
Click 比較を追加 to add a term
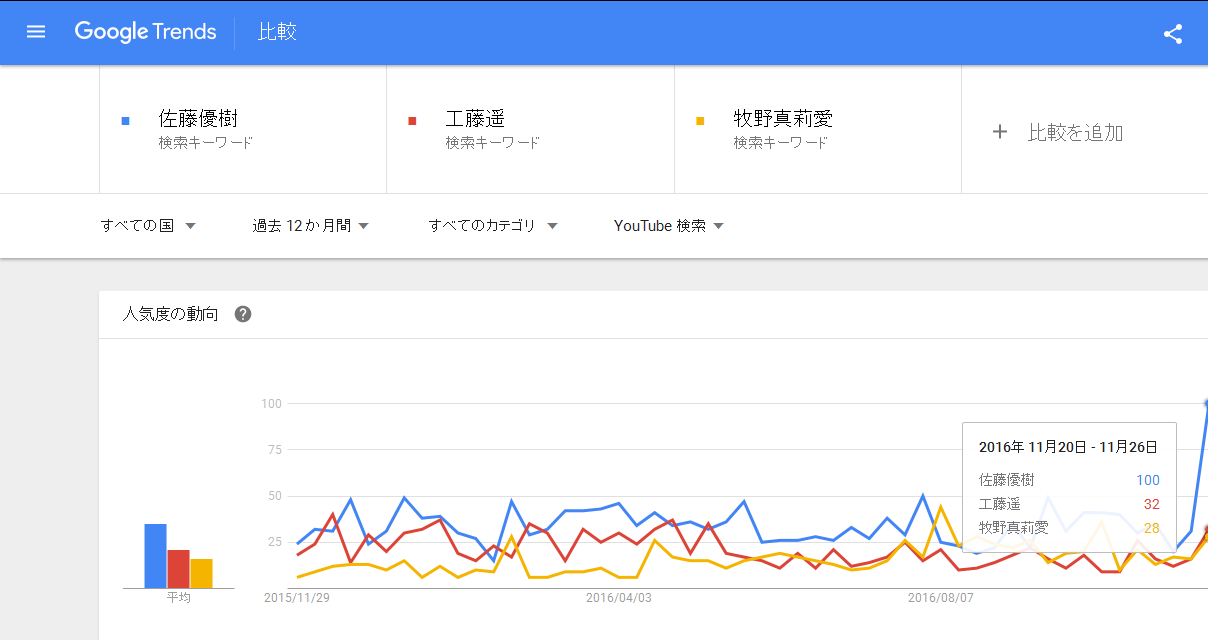pyautogui.click(x=1075, y=132)
